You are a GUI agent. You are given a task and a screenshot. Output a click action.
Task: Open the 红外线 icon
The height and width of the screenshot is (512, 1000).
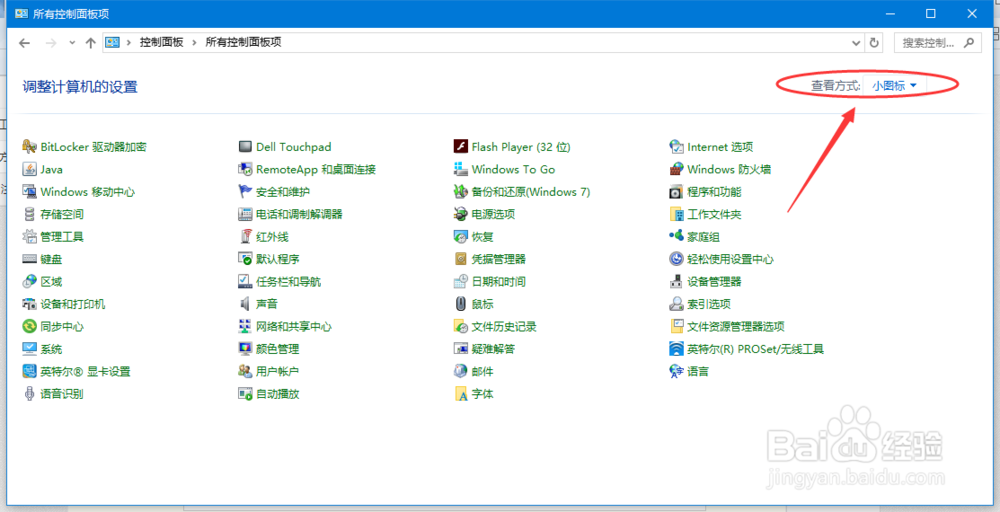click(246, 237)
